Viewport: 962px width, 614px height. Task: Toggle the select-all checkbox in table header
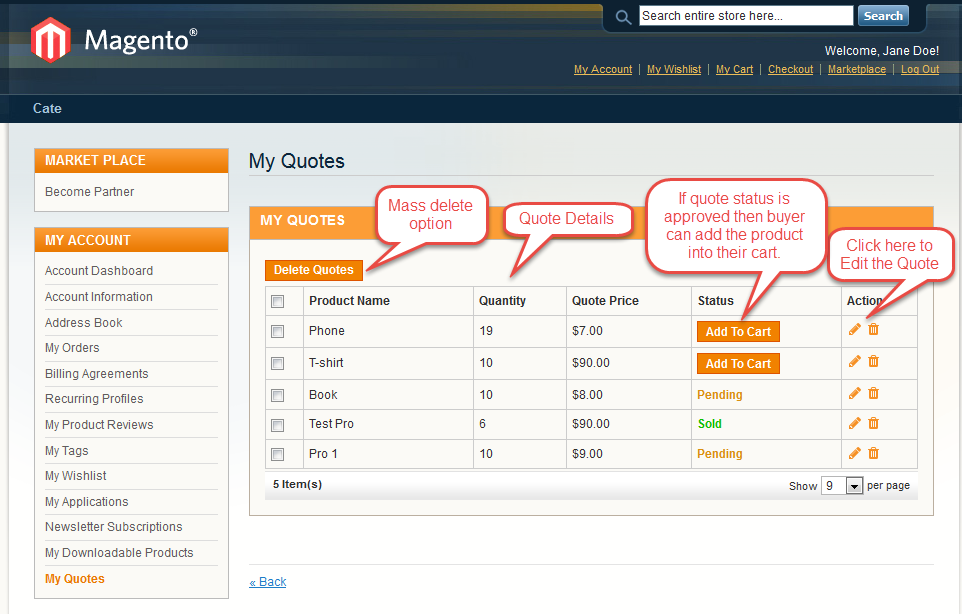pyautogui.click(x=278, y=302)
